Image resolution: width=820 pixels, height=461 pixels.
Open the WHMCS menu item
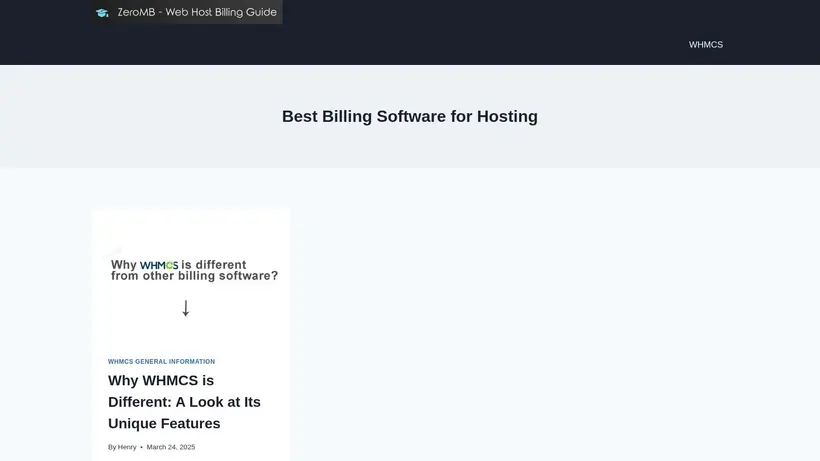click(705, 45)
